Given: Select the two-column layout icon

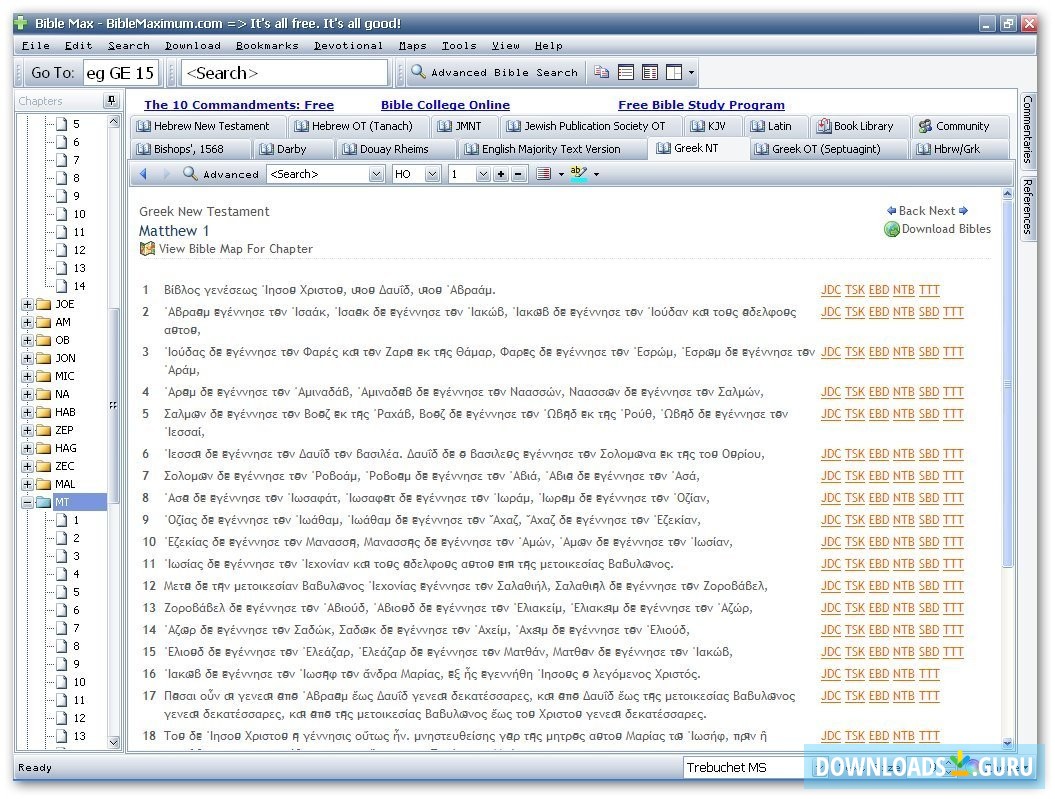Looking at the screenshot, I should (x=649, y=72).
